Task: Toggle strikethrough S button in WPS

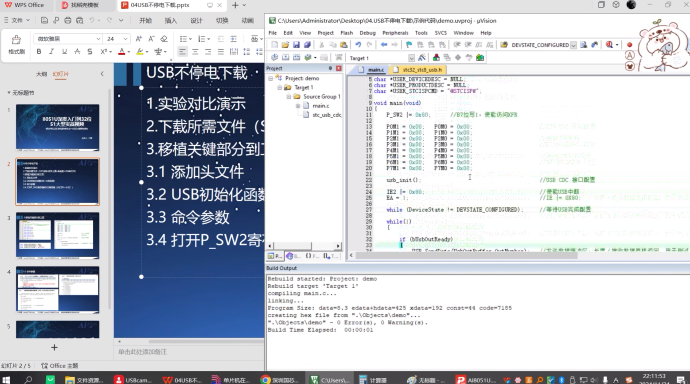Action: 90,52
